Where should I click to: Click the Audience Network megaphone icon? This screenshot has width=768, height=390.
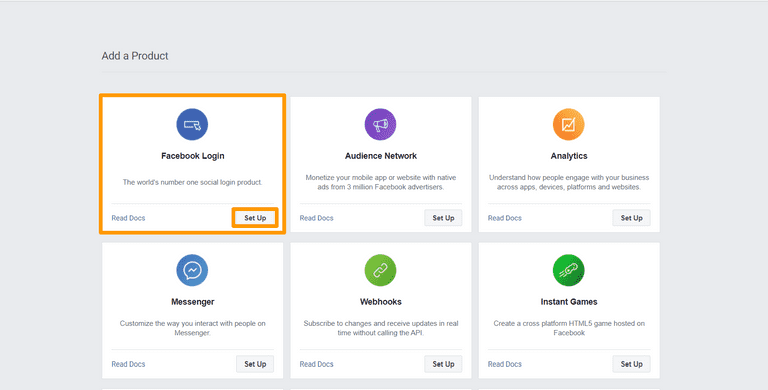click(x=381, y=124)
